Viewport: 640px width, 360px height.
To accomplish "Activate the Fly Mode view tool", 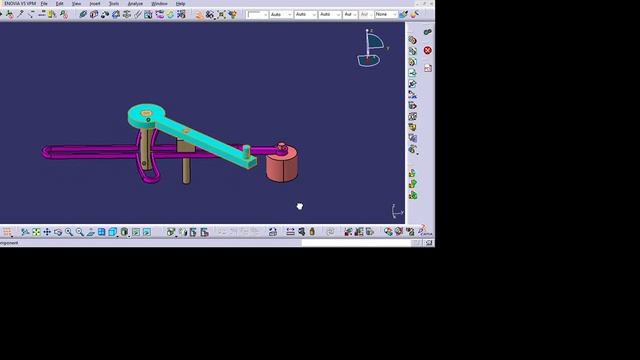I will click(x=25, y=232).
